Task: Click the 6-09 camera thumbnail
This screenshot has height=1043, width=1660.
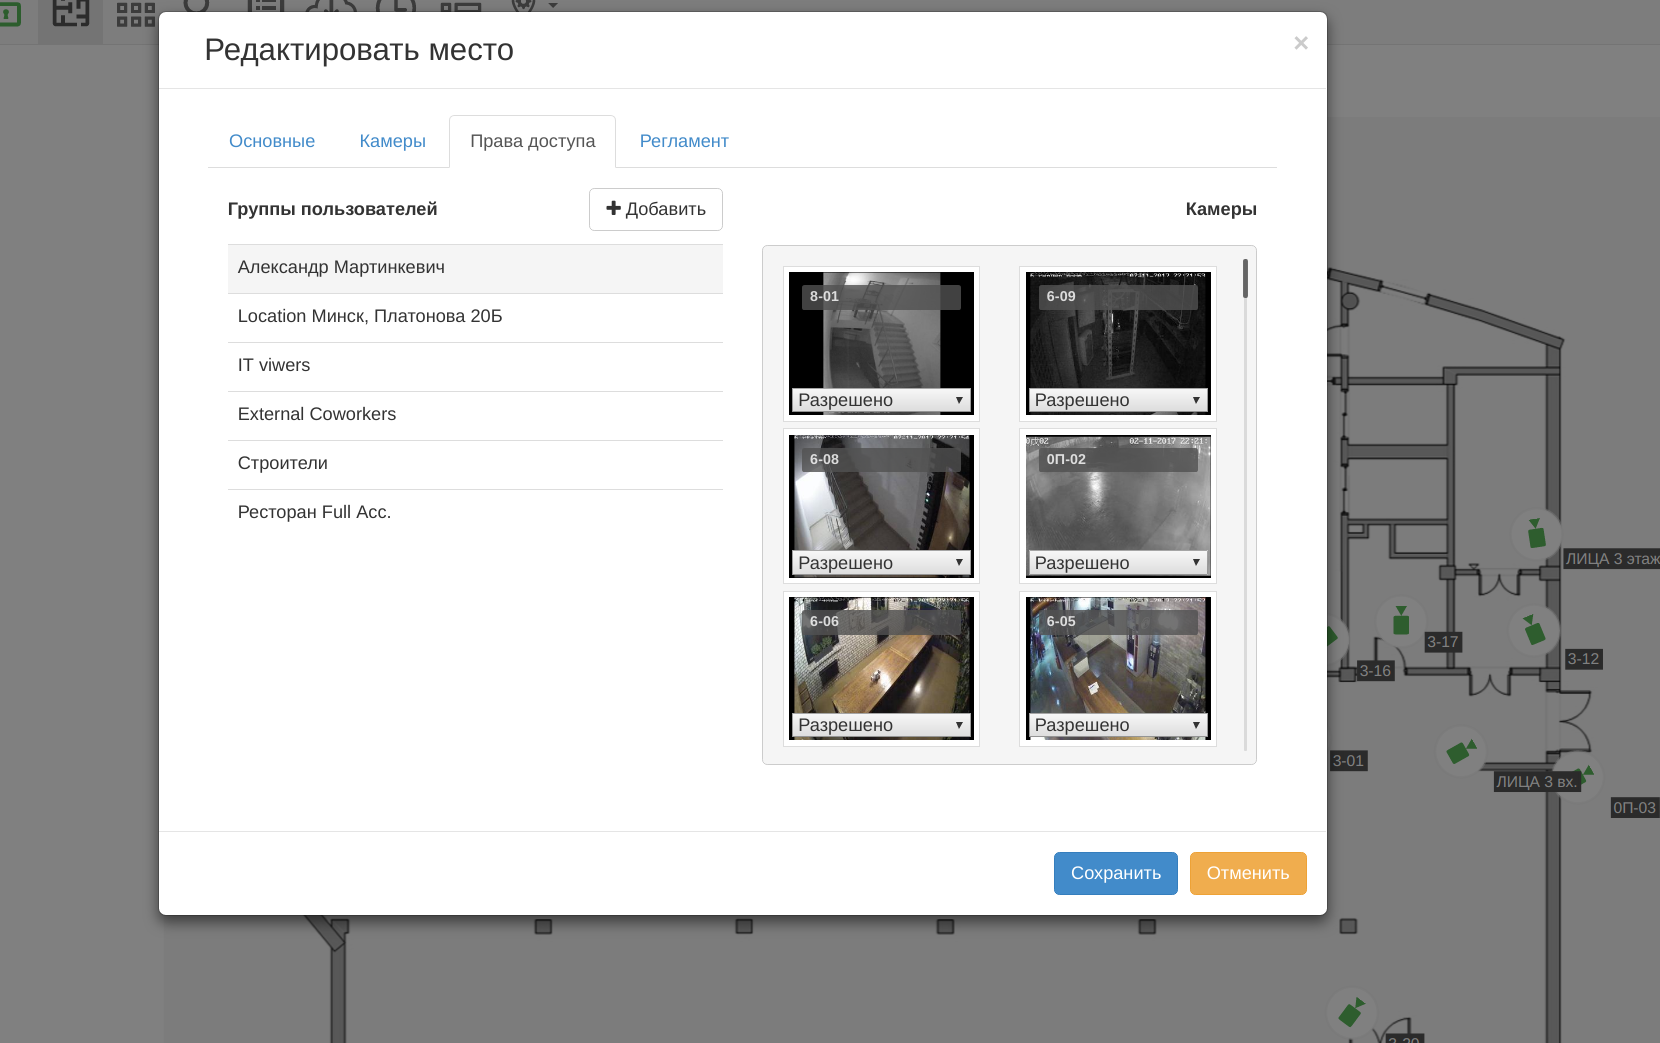Action: [1118, 345]
